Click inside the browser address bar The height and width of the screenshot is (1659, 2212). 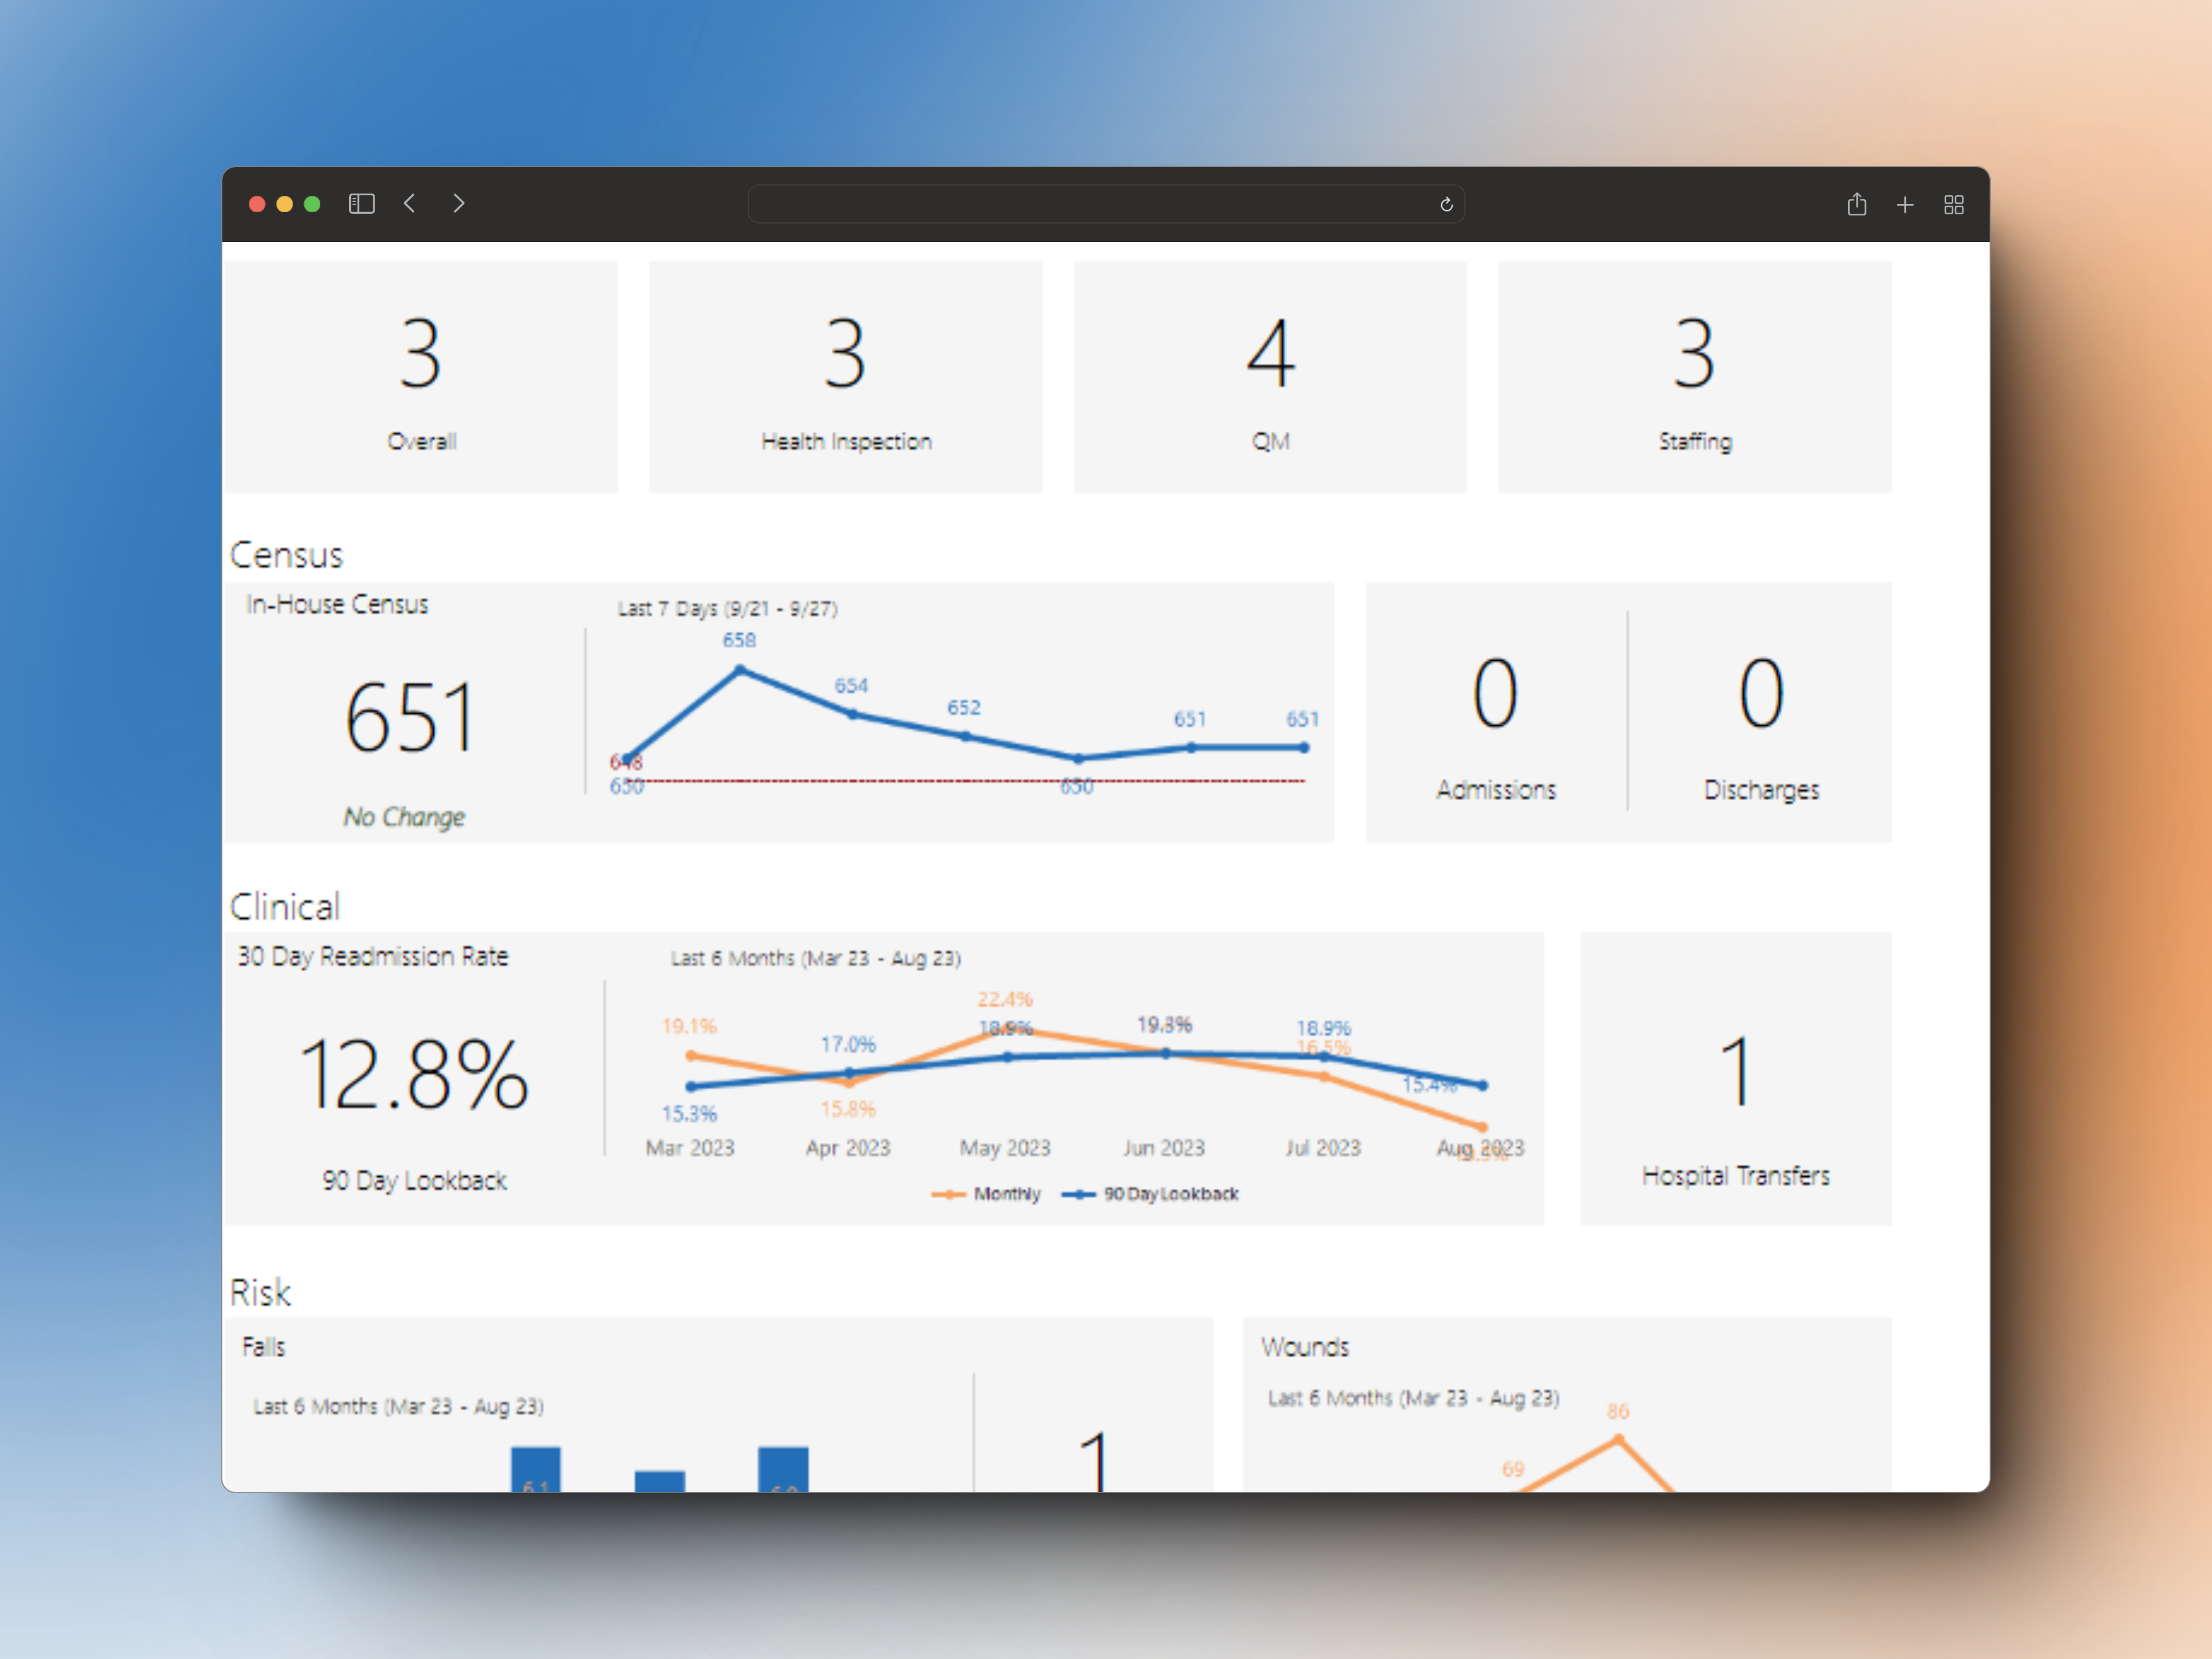click(1105, 203)
